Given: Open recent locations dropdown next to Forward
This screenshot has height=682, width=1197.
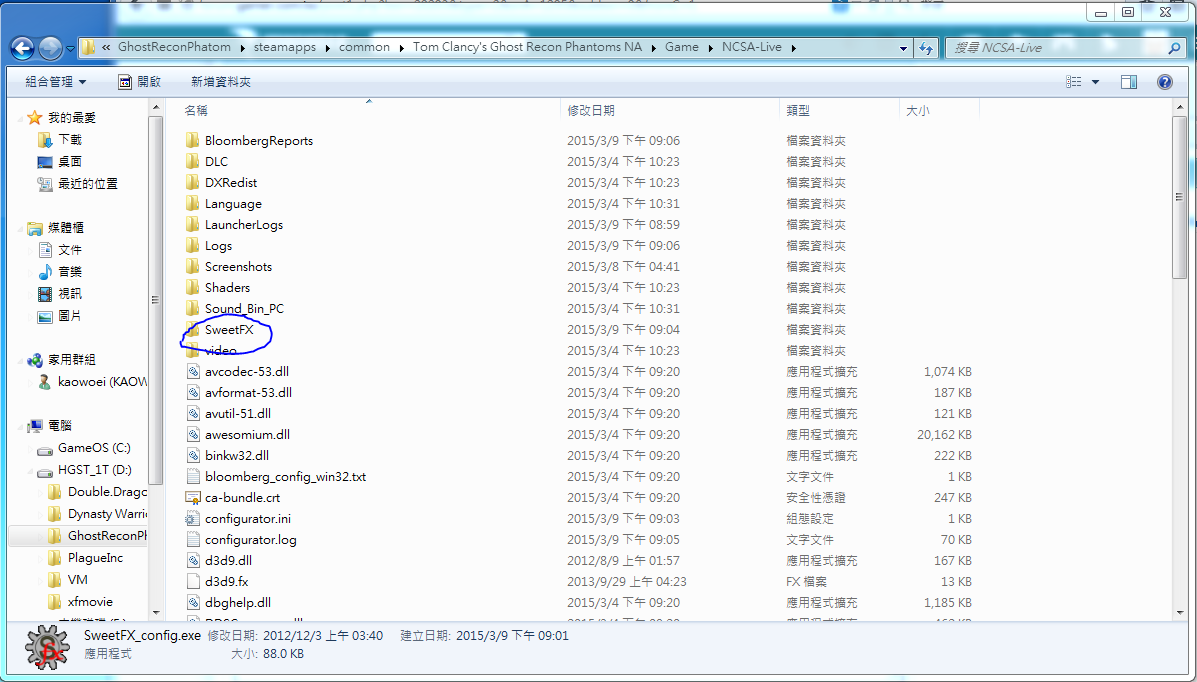Looking at the screenshot, I should (x=70, y=48).
